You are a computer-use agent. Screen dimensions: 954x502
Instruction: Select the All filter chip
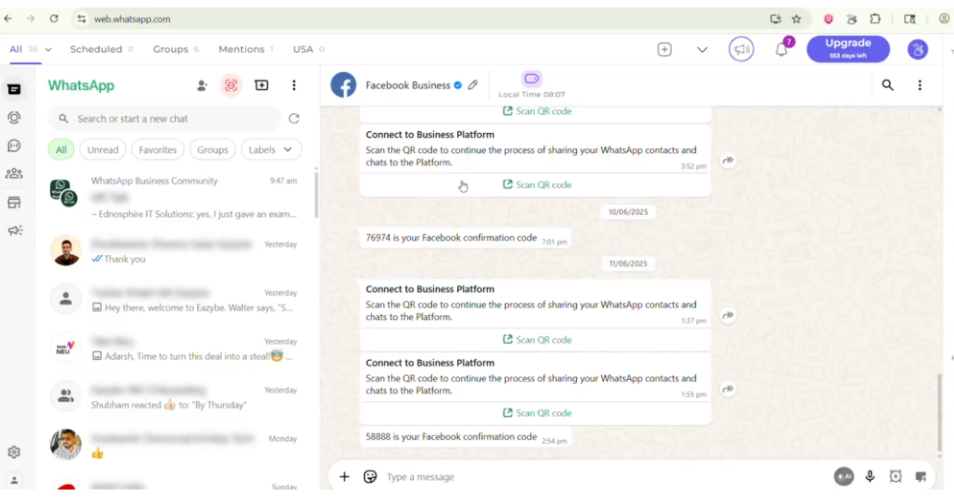tap(61, 150)
